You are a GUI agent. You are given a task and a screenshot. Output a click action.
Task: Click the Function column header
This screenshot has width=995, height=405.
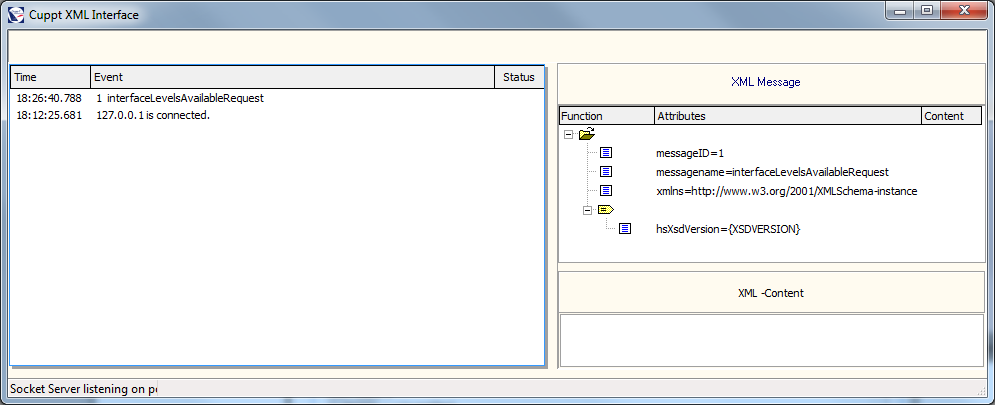coord(606,116)
